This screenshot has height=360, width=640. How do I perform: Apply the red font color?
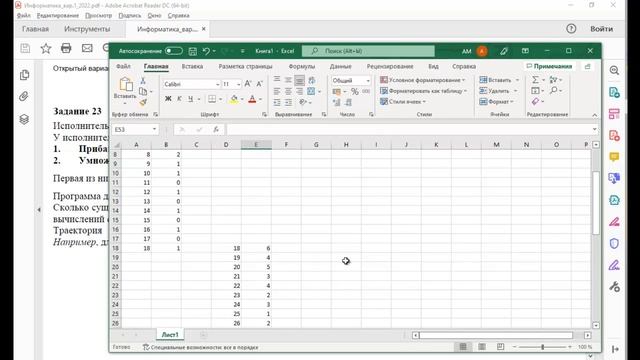252,99
